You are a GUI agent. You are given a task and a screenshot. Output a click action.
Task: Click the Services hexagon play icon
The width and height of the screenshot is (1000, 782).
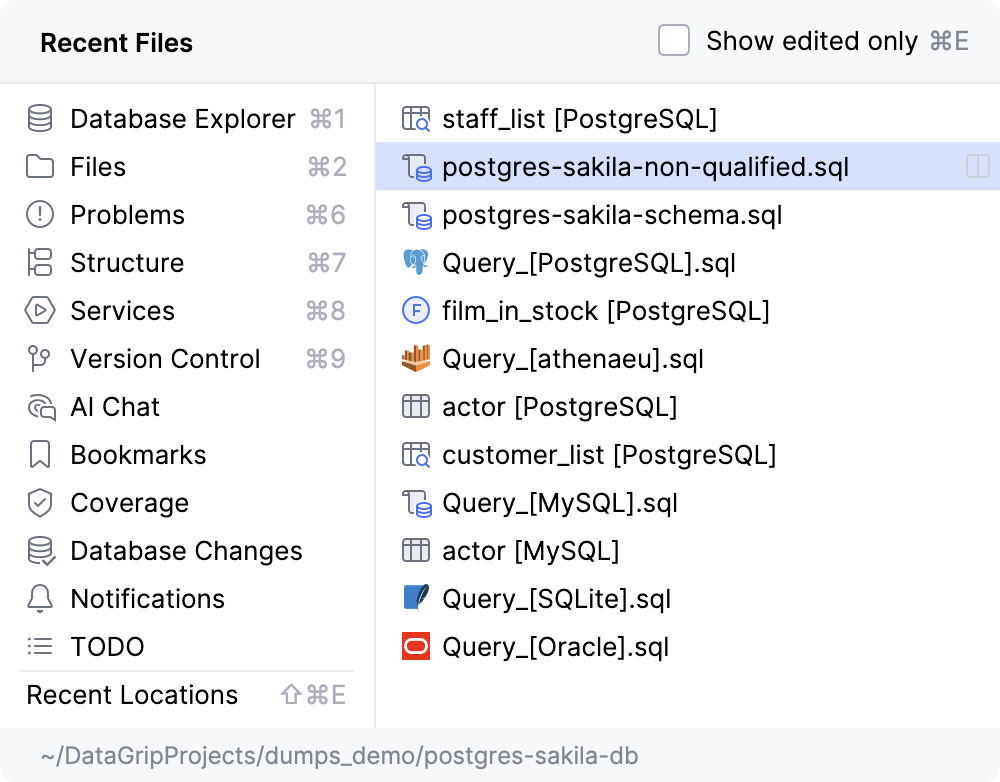click(40, 311)
